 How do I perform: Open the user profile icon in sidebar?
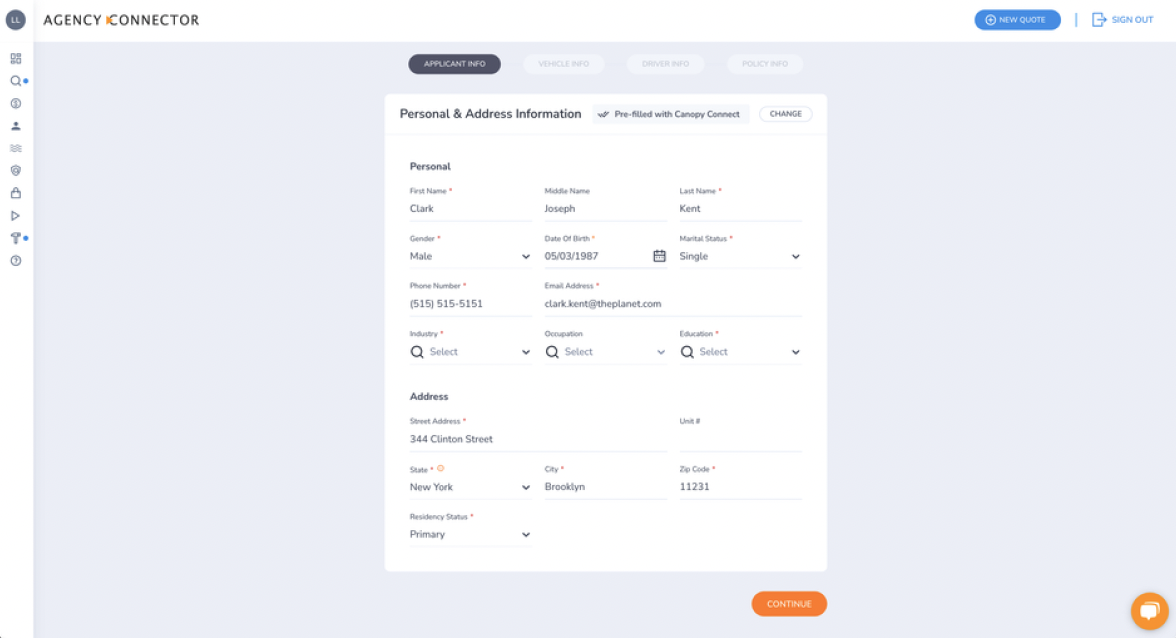(x=16, y=125)
